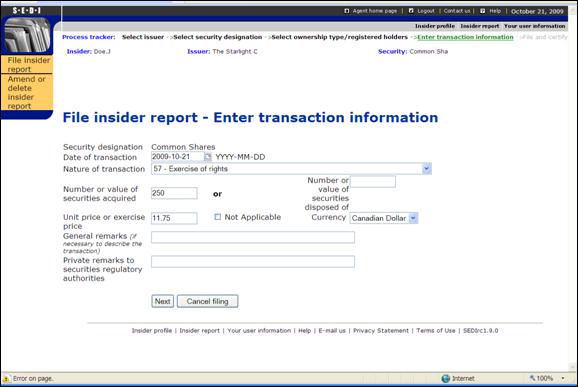Click footer Terms of Use link
578x387 pixels.
point(436,331)
